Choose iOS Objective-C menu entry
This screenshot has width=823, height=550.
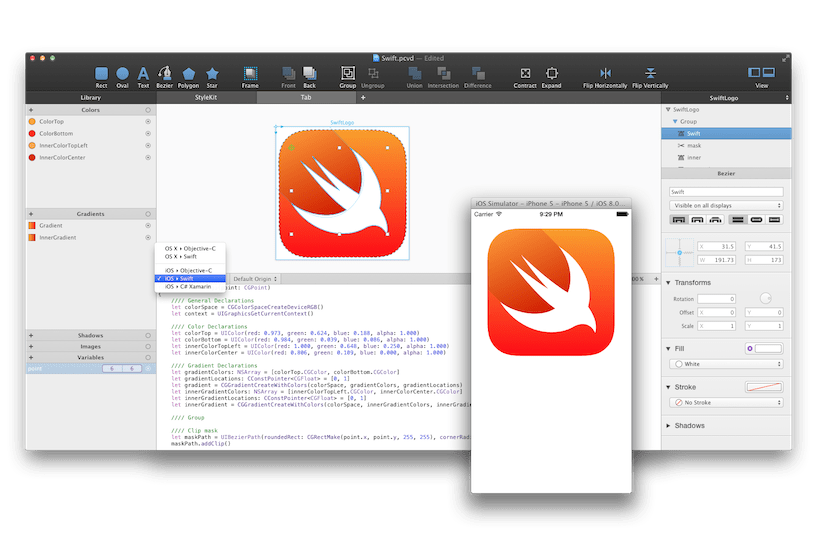coord(190,270)
